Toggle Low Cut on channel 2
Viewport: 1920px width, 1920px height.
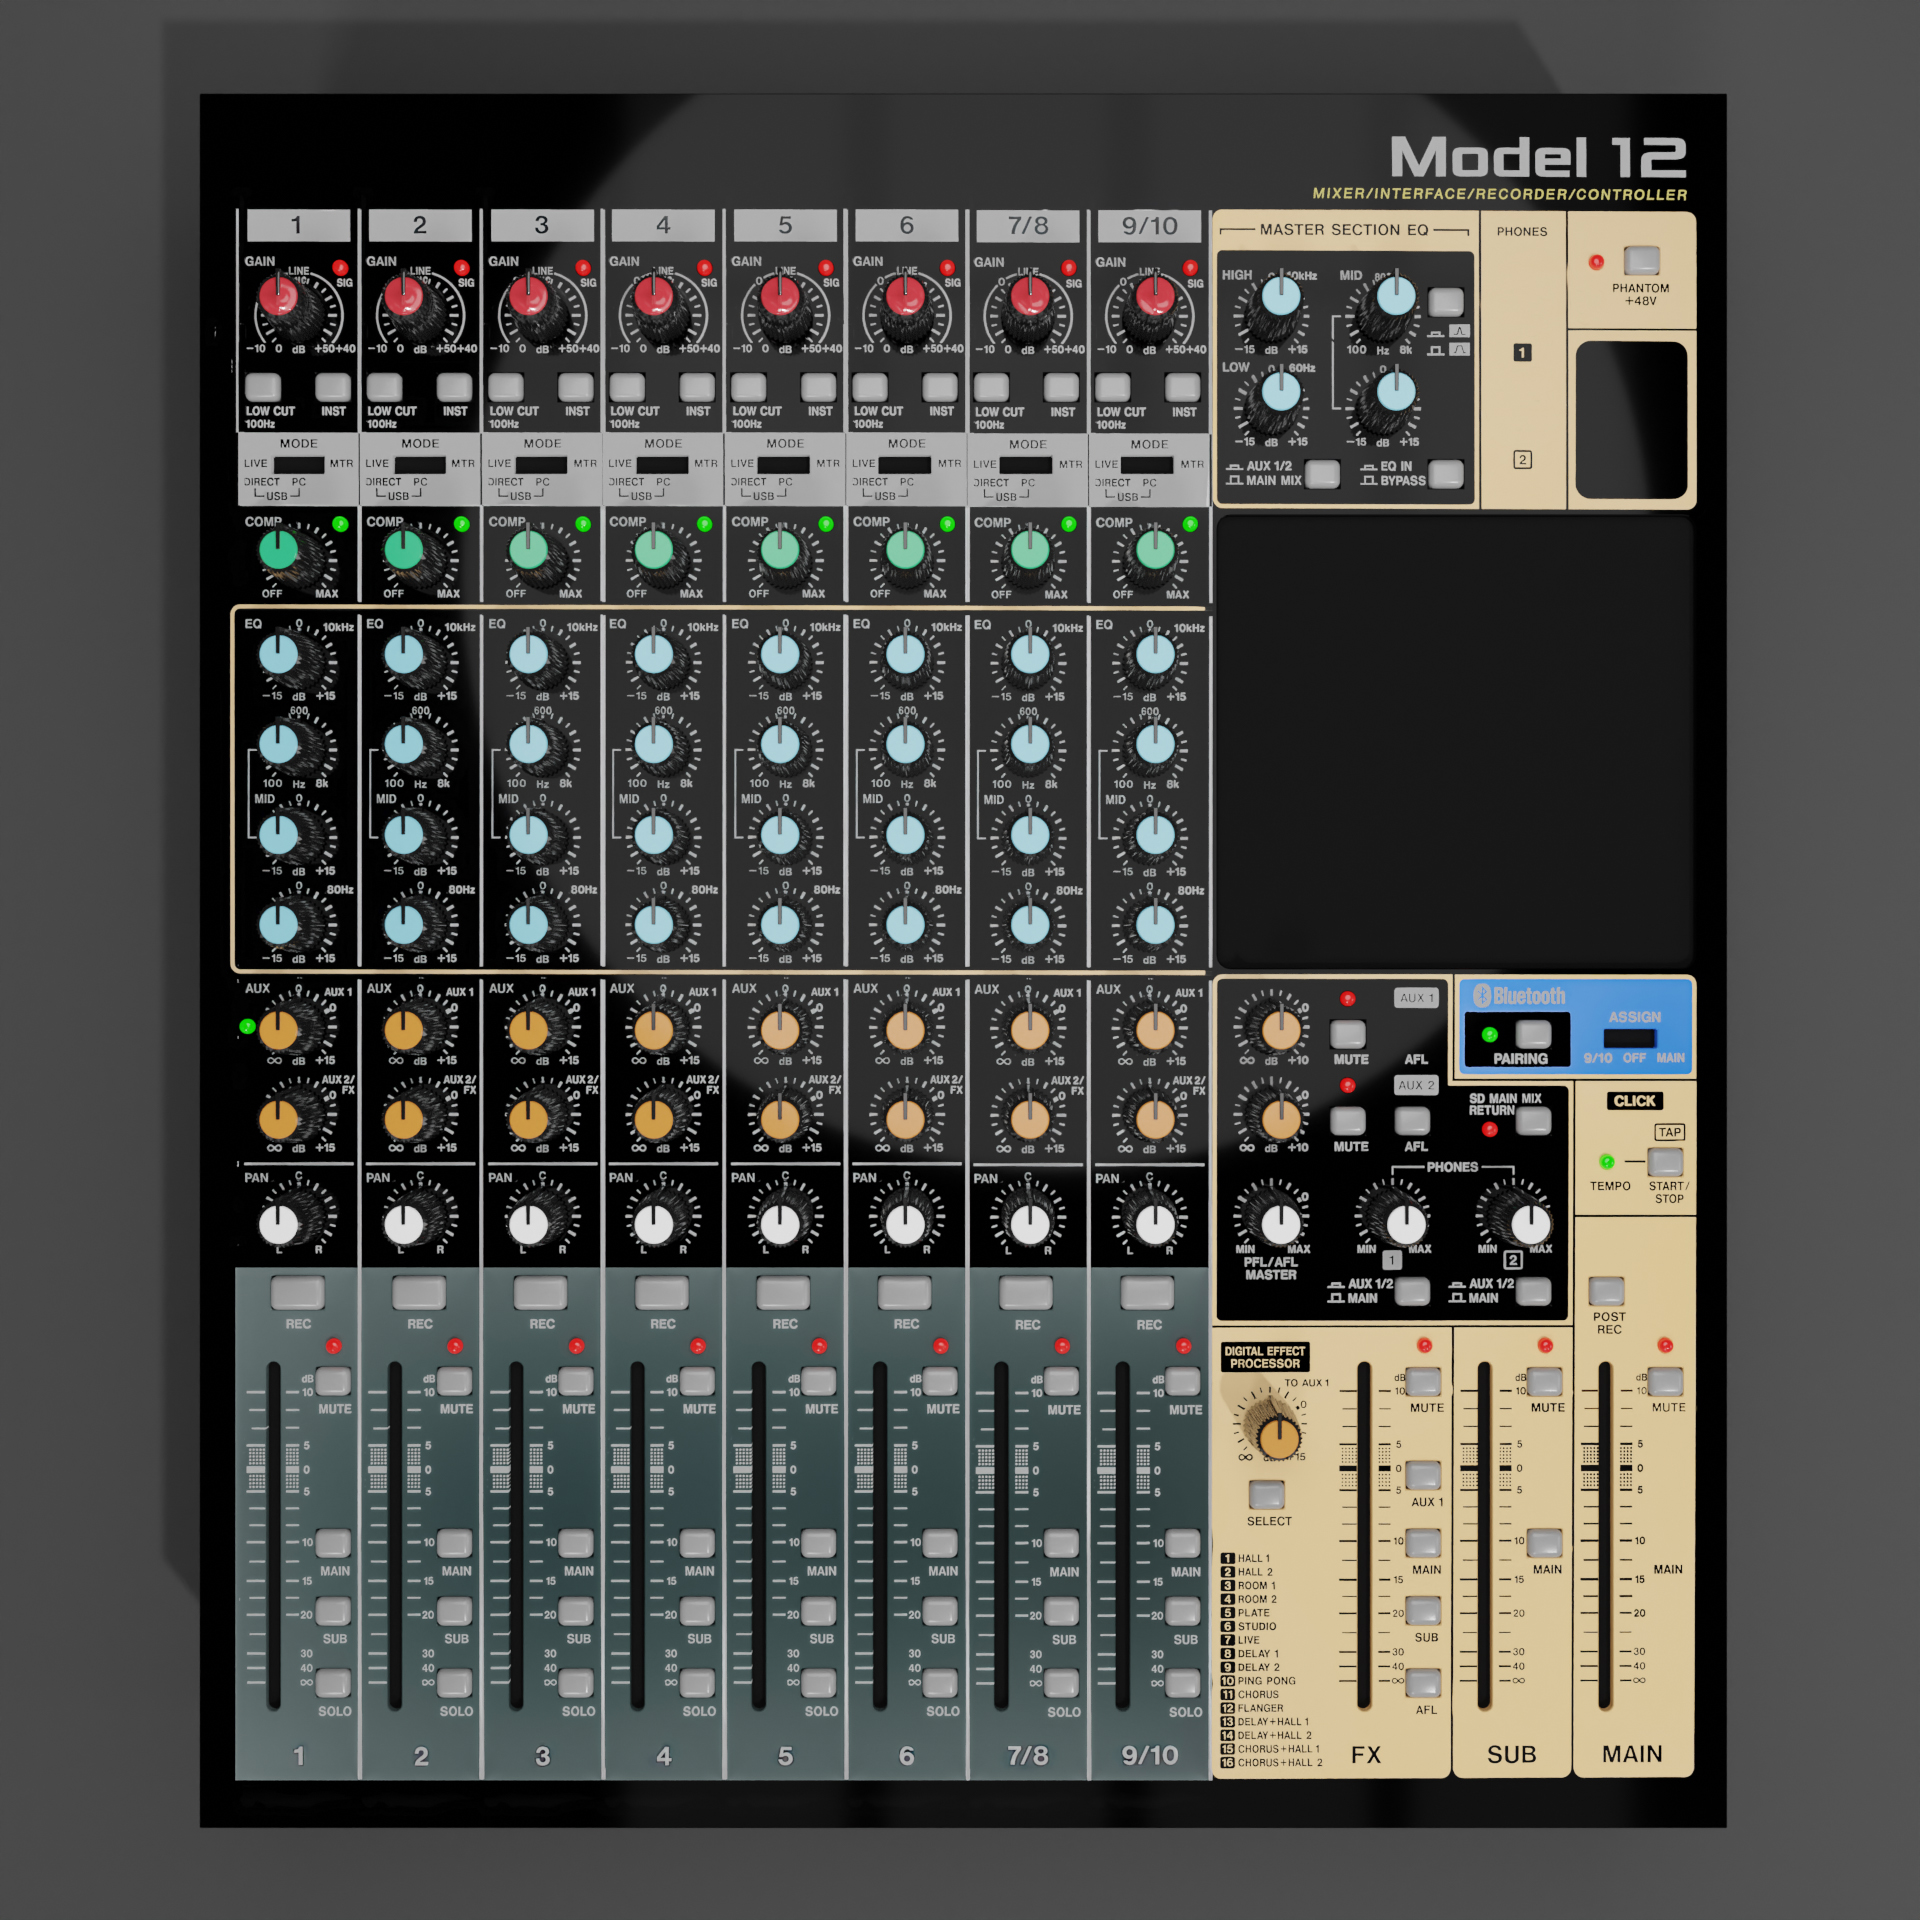384,387
